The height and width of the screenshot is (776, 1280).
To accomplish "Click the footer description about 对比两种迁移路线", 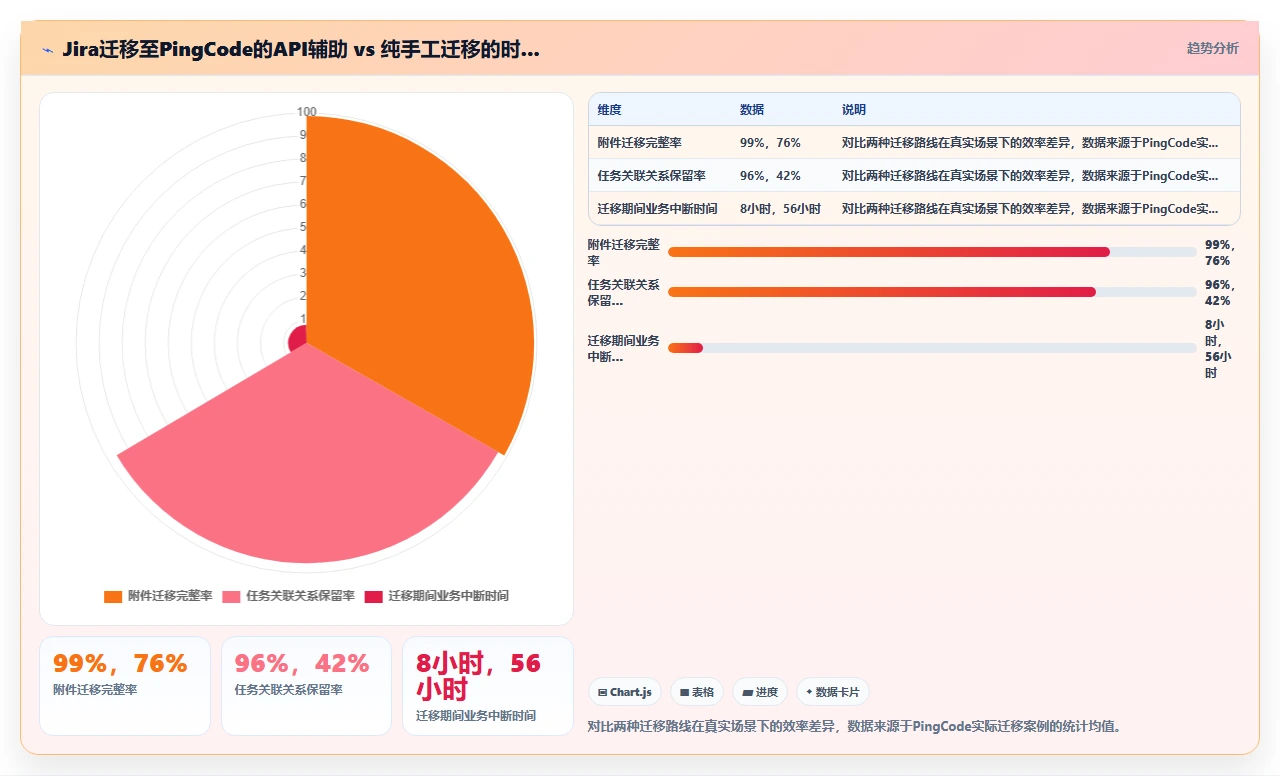I will pyautogui.click(x=855, y=726).
